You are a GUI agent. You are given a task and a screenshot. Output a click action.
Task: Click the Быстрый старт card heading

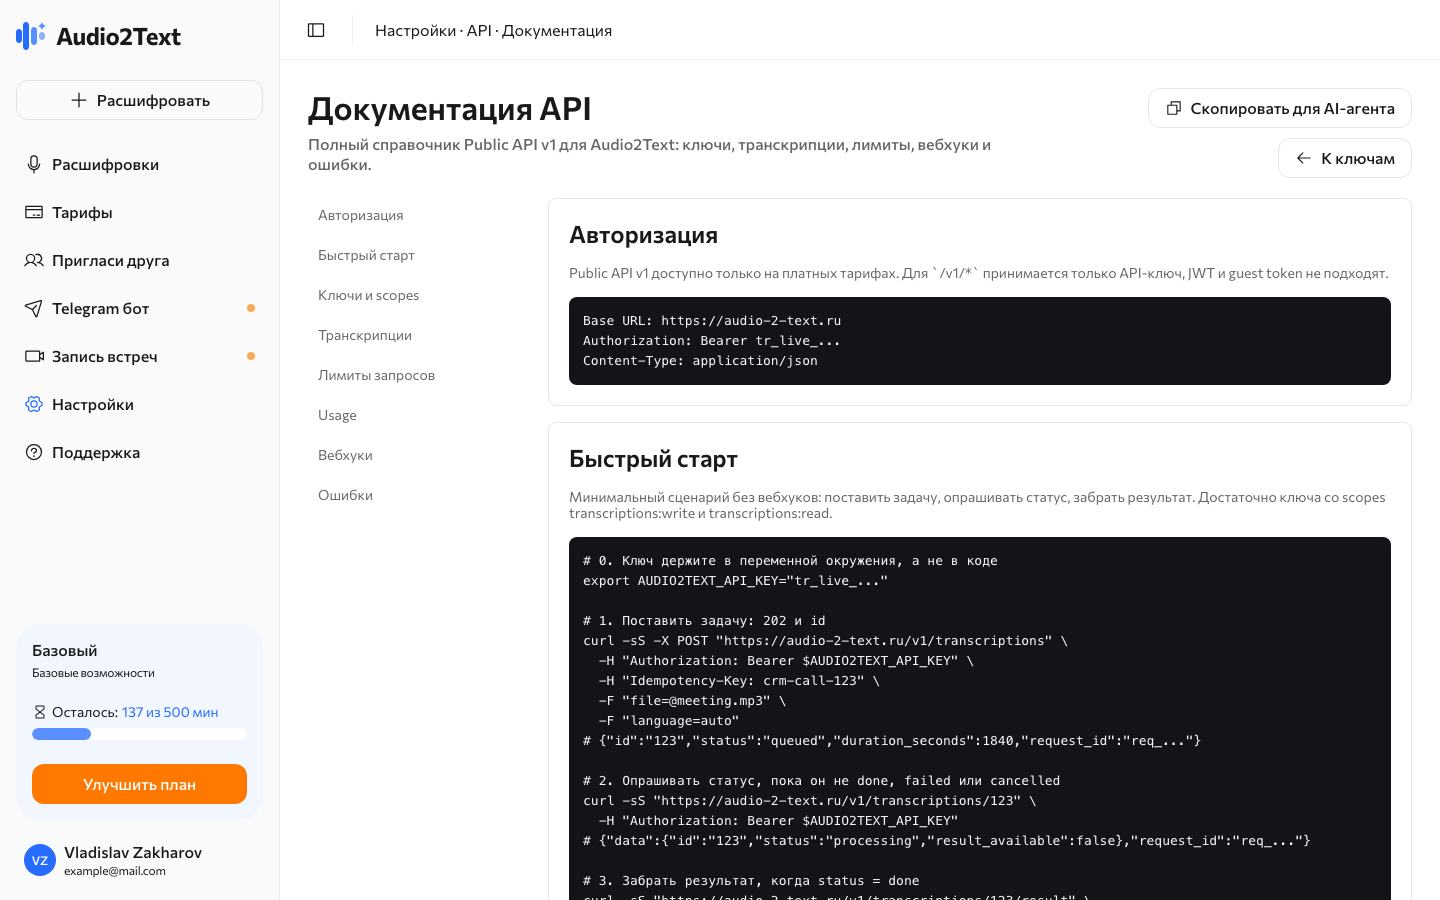click(x=653, y=459)
